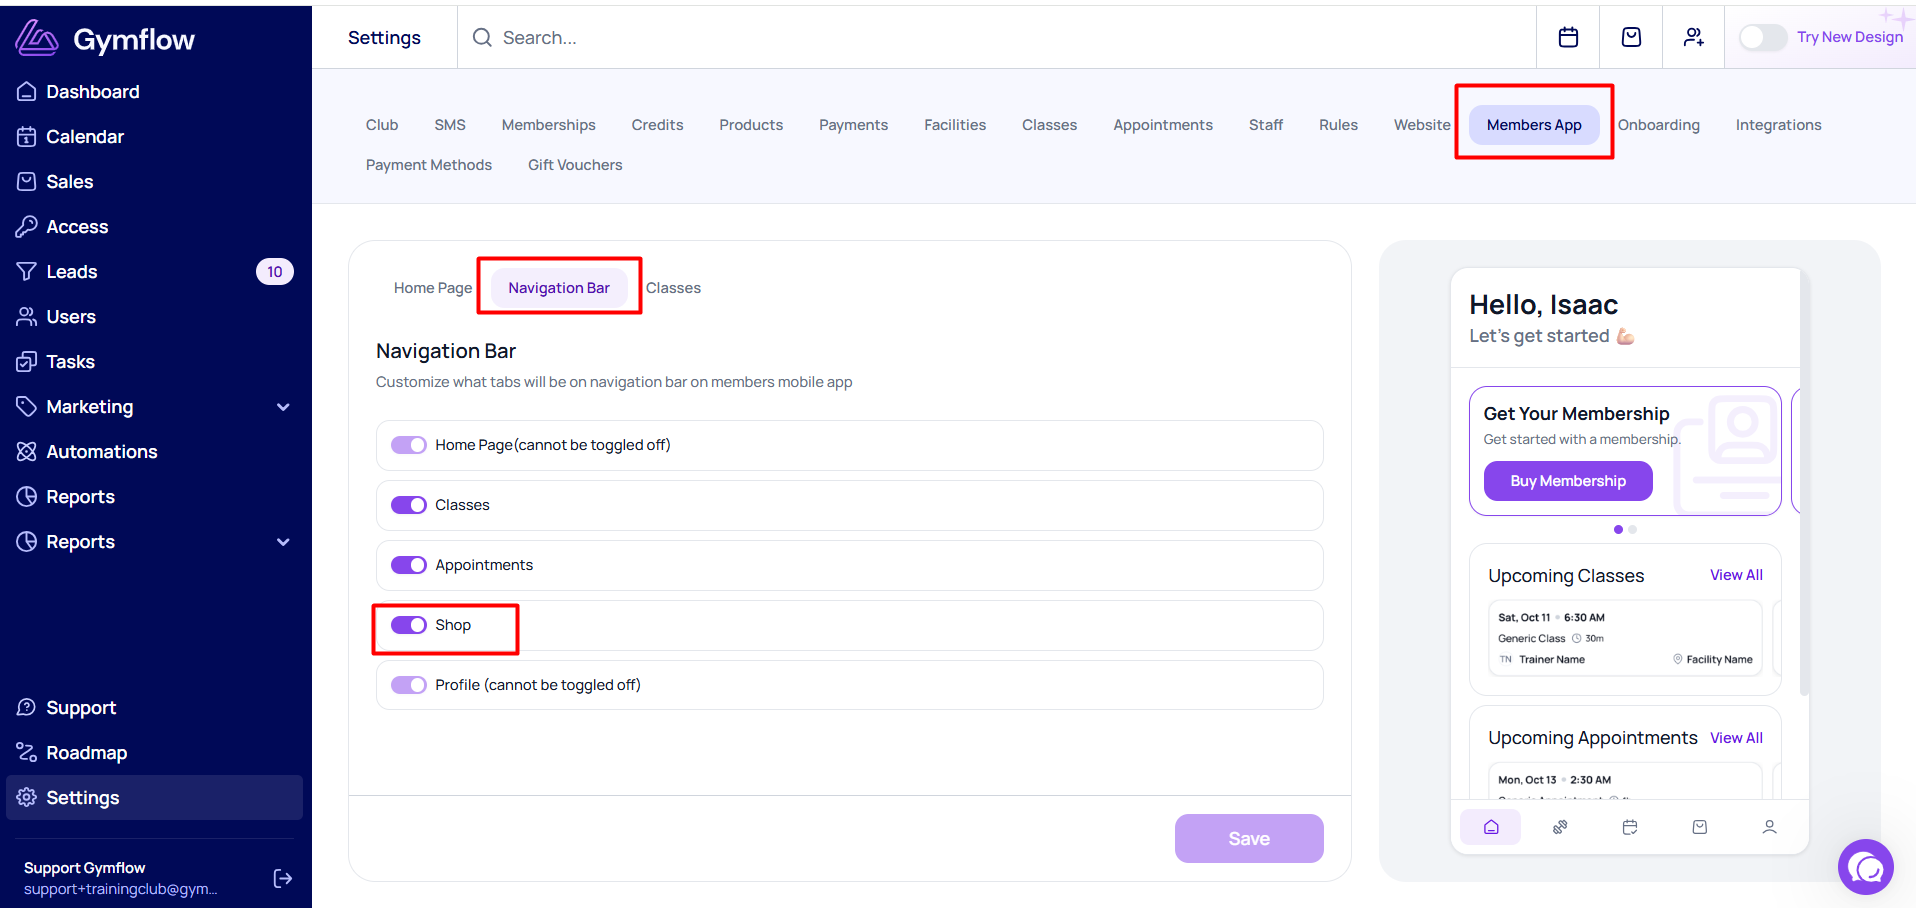Go to the Website settings tab
Image resolution: width=1916 pixels, height=908 pixels.
pos(1422,125)
